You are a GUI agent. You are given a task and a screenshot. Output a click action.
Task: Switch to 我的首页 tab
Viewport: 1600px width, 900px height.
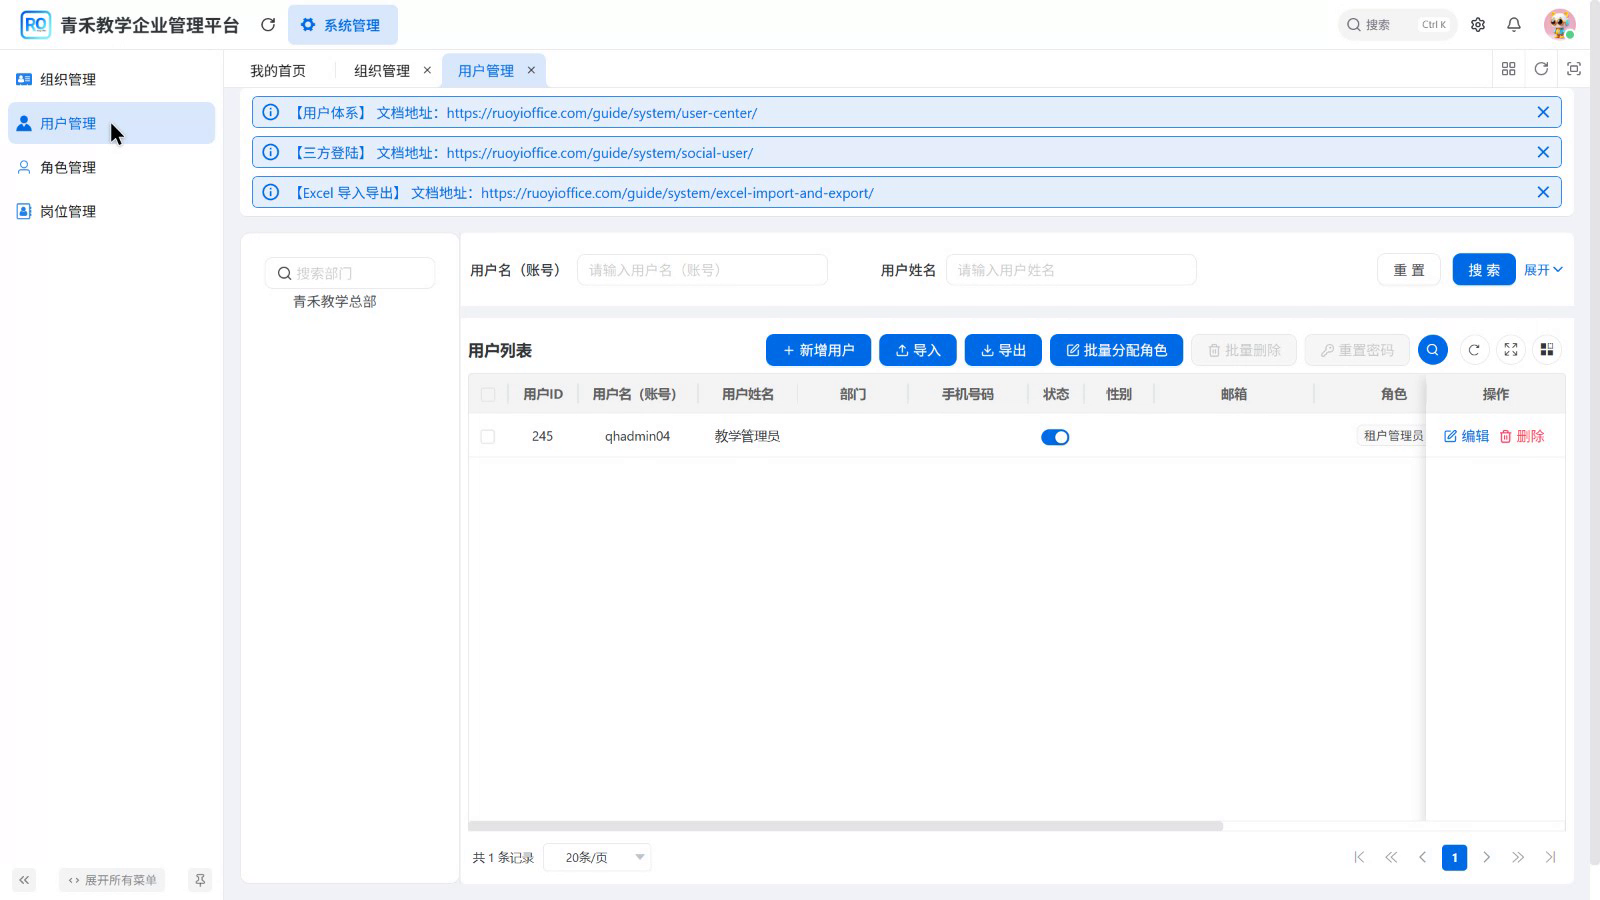click(278, 70)
